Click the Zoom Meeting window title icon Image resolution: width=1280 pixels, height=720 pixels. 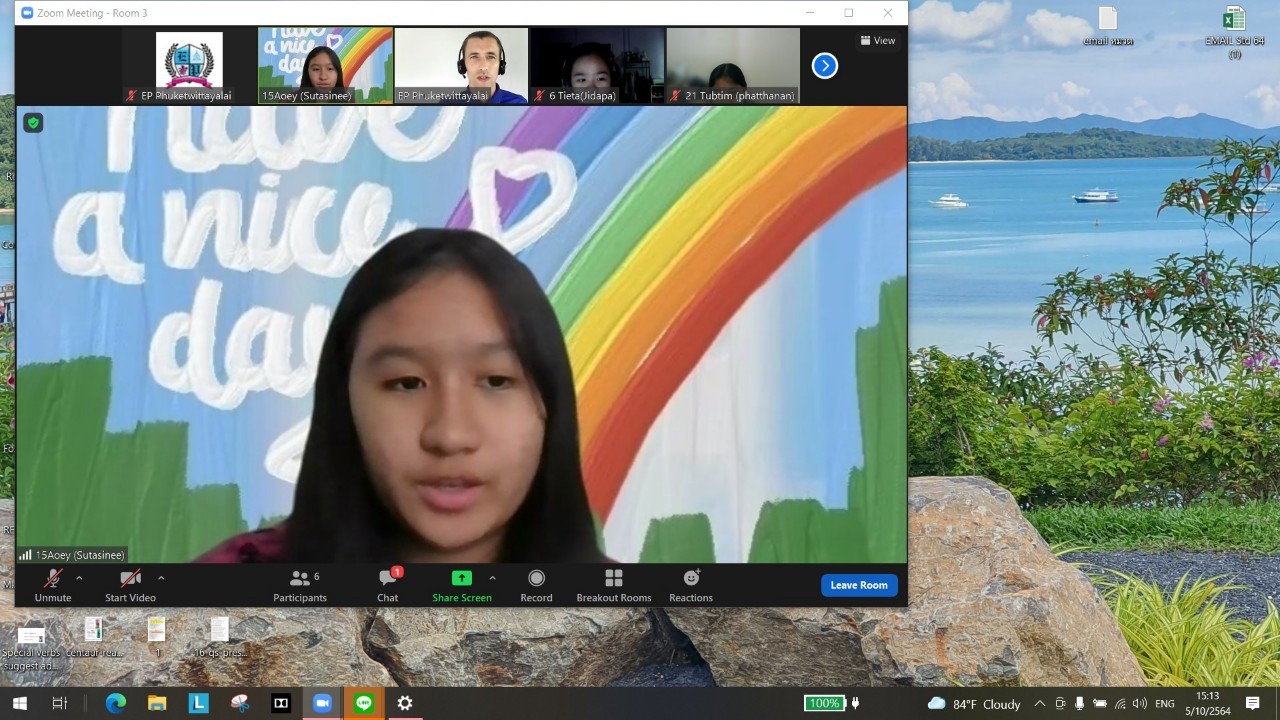pos(27,13)
